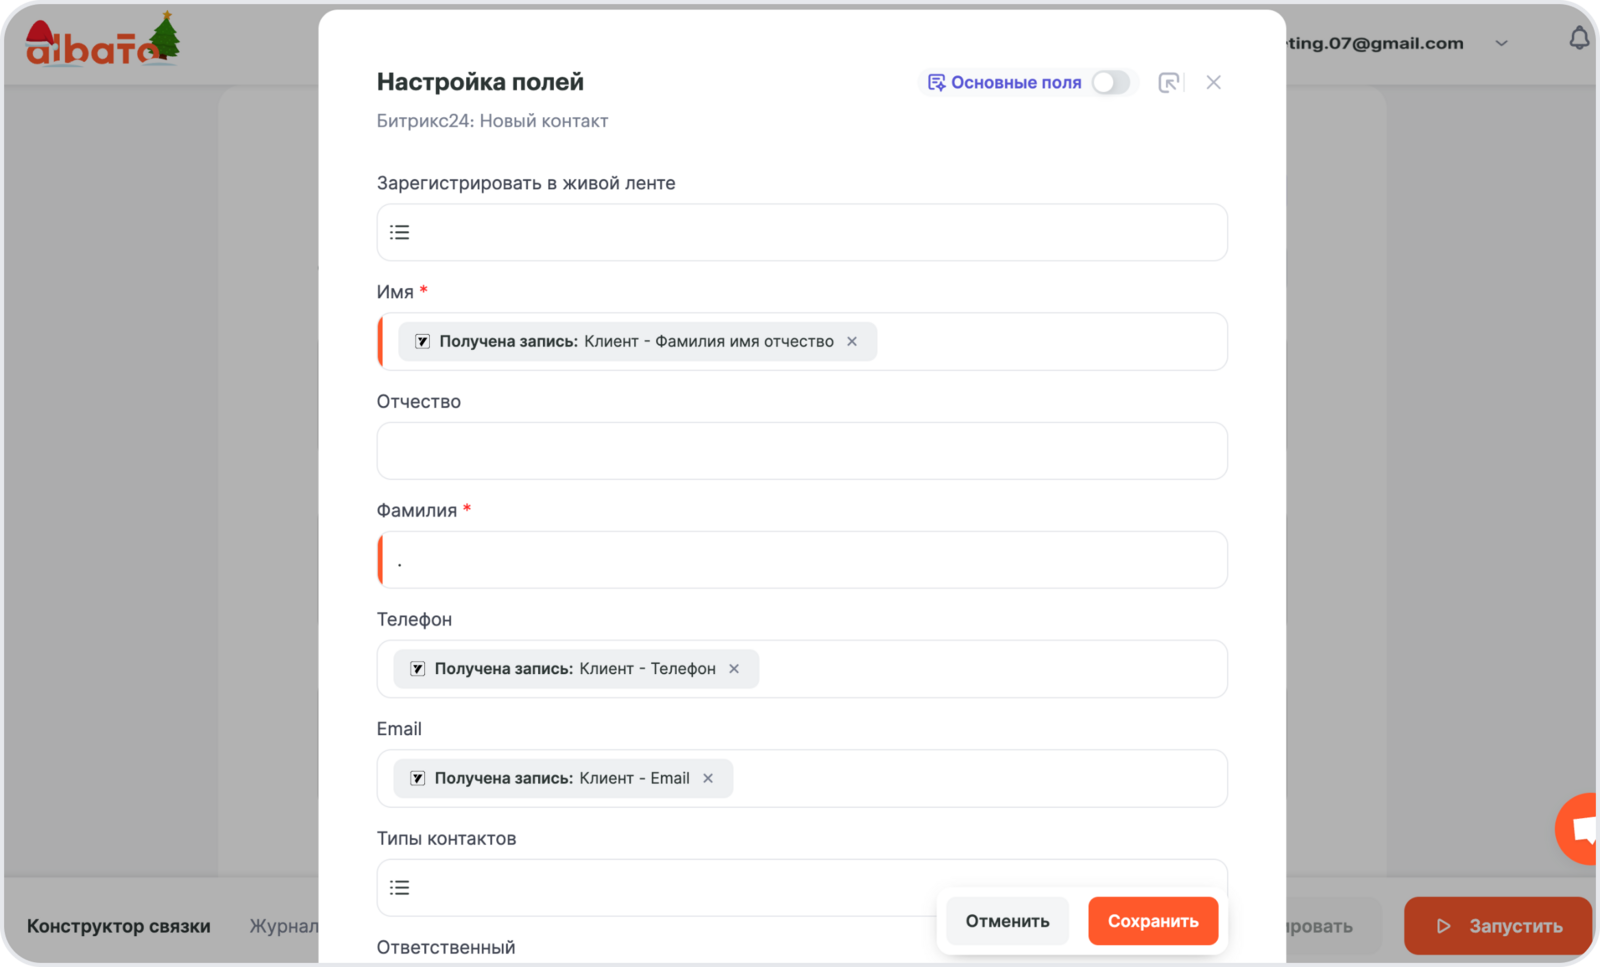Viewport: 1600px width, 967px height.
Task: Switch to Конструктор связки tab
Action: point(119,926)
